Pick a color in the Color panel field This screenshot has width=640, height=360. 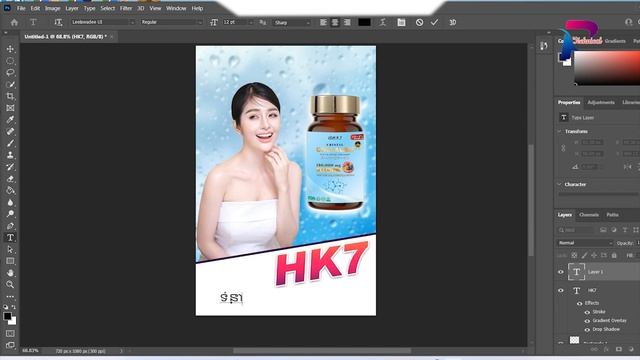click(x=607, y=67)
